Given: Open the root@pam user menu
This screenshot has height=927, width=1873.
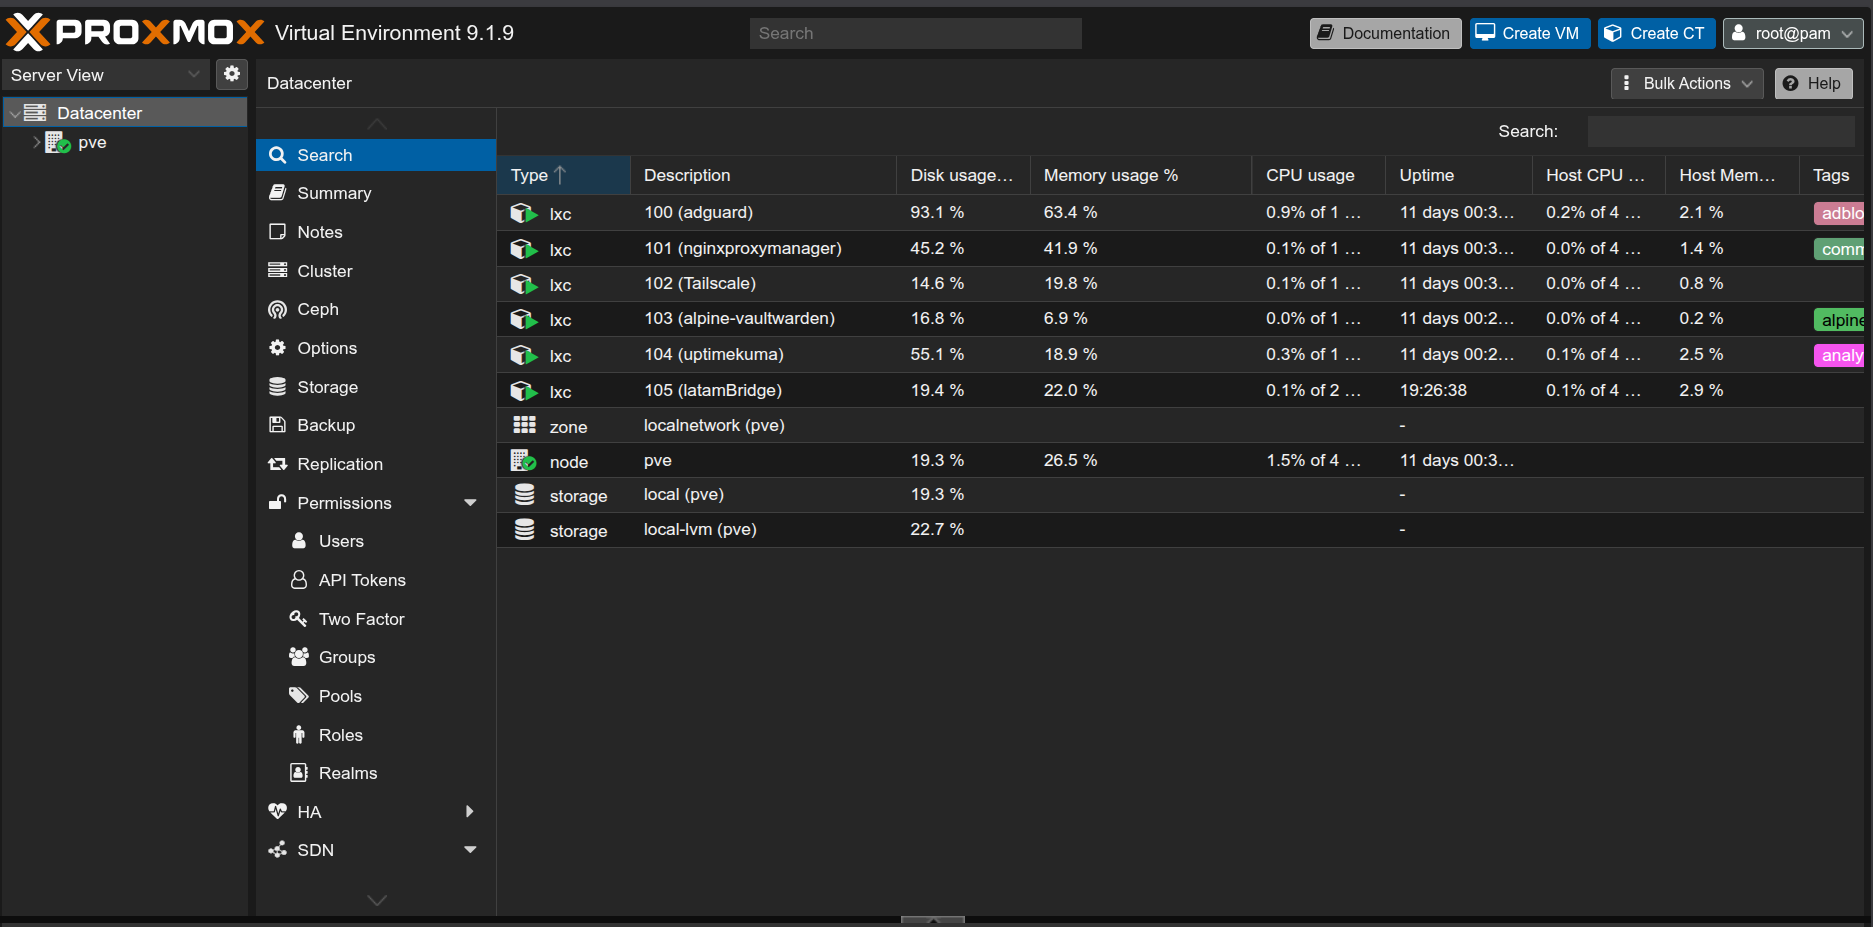Looking at the screenshot, I should point(1793,33).
